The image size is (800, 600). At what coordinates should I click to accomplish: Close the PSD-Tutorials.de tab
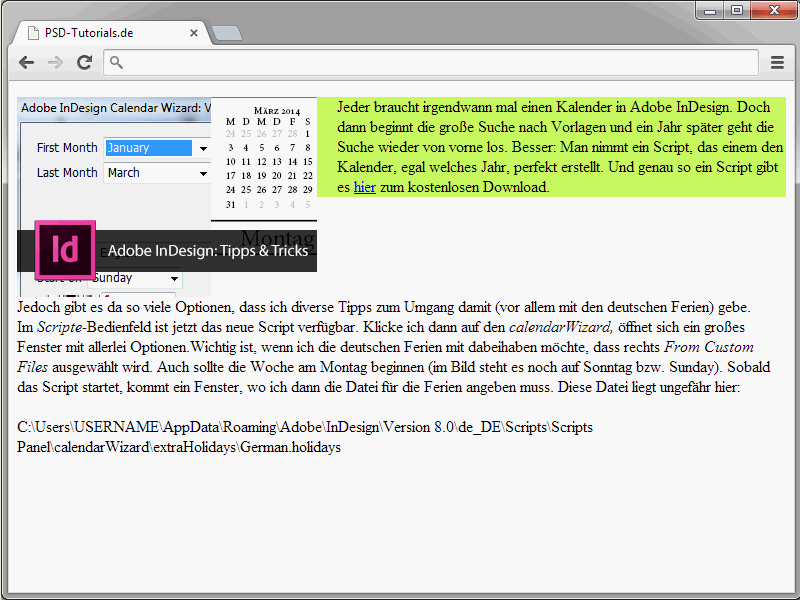(194, 33)
